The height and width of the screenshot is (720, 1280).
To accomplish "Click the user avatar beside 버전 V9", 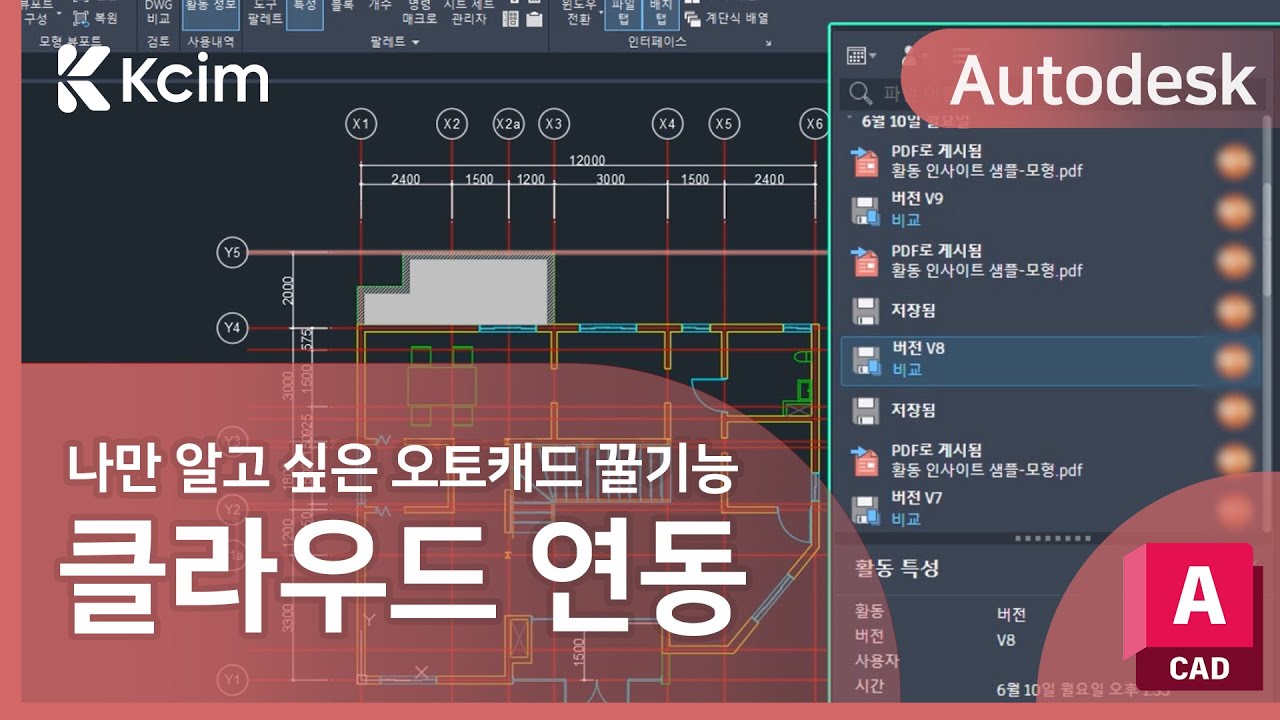I will point(1236,210).
